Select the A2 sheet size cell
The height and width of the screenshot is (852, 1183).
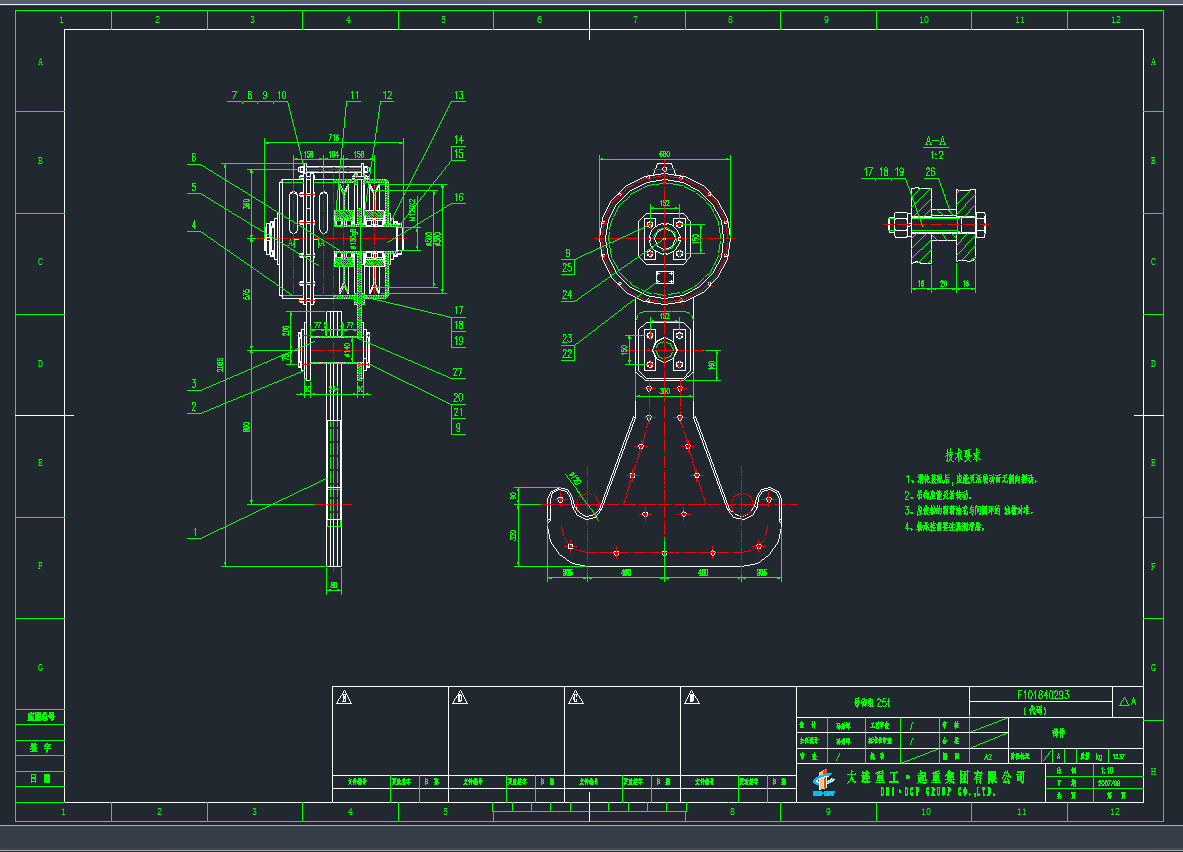click(988, 756)
